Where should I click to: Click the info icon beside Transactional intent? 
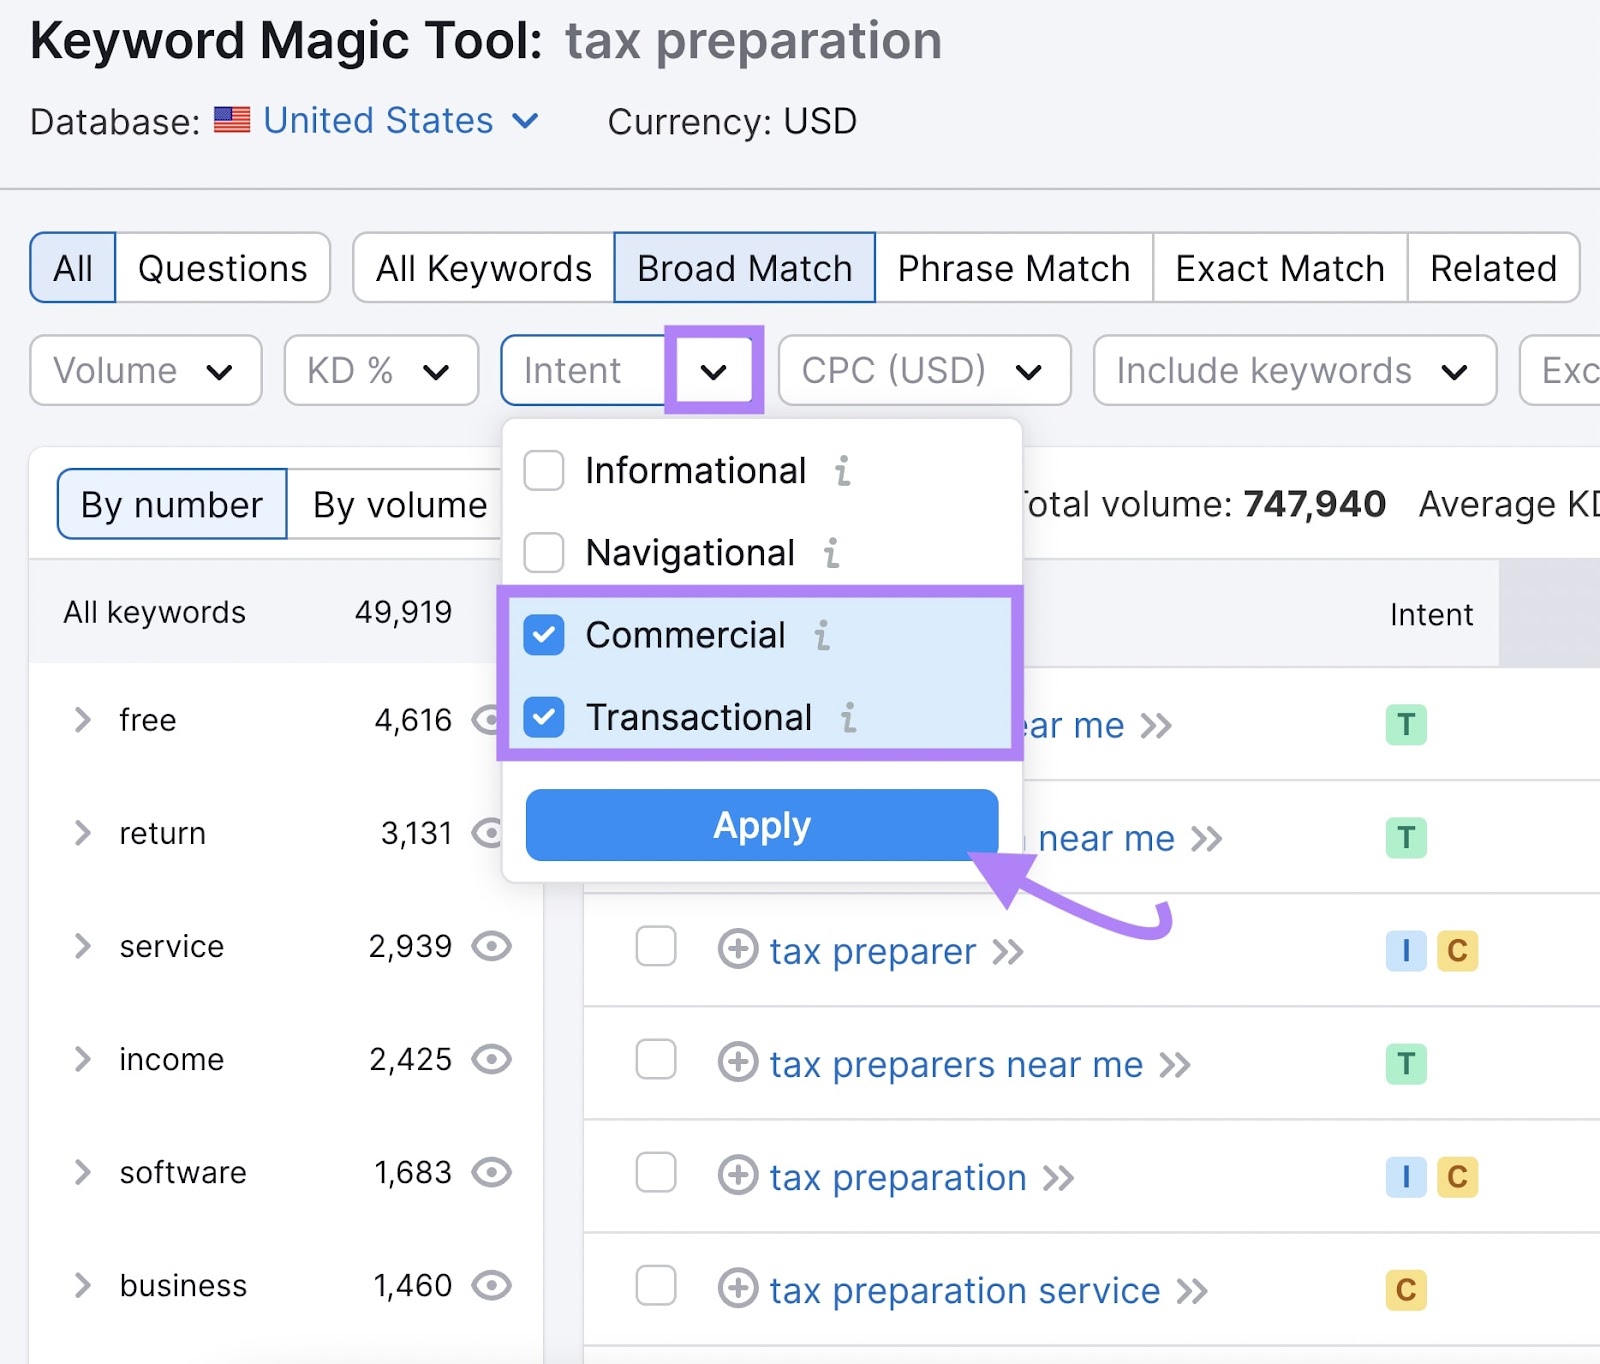pyautogui.click(x=849, y=717)
